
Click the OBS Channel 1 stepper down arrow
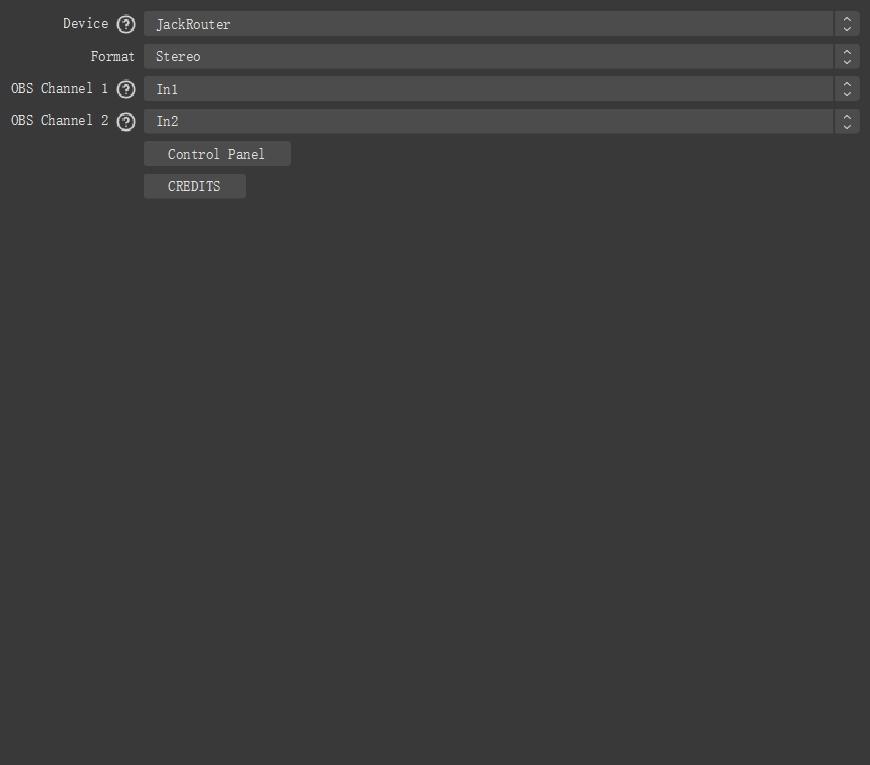pyautogui.click(x=847, y=94)
